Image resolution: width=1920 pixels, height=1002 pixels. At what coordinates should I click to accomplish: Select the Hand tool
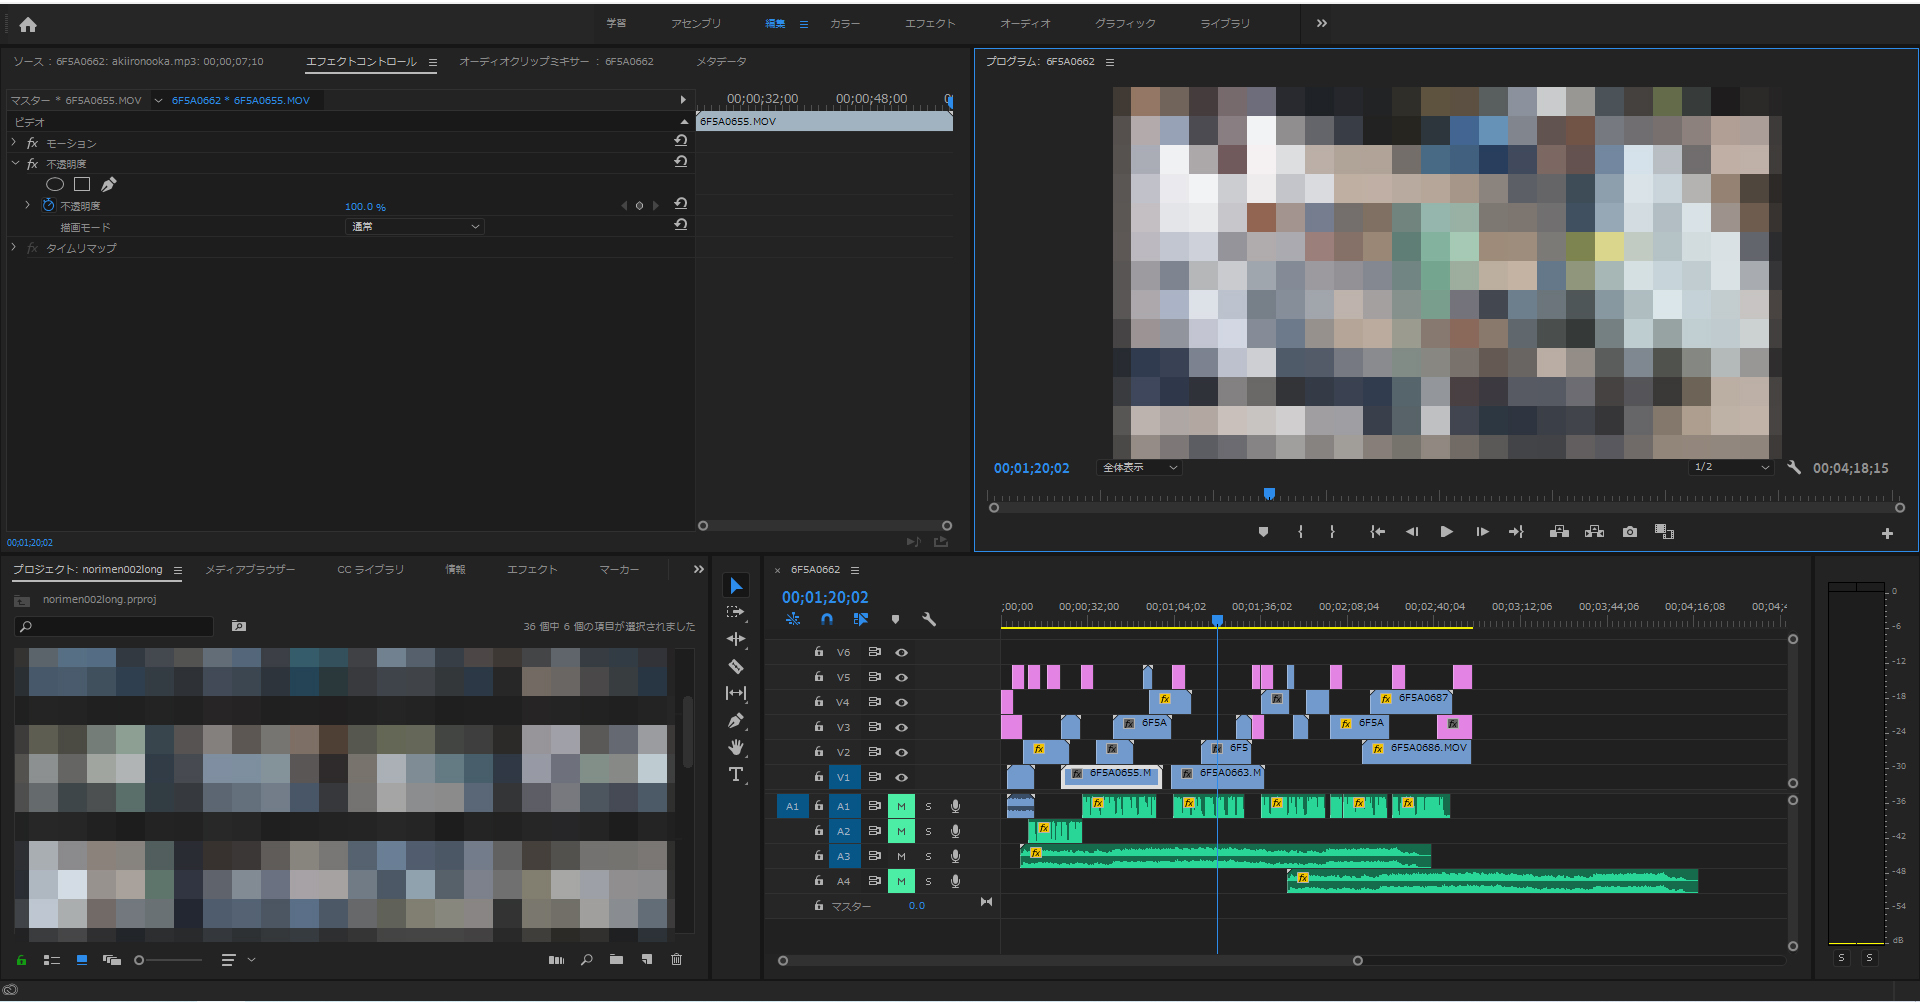[736, 747]
